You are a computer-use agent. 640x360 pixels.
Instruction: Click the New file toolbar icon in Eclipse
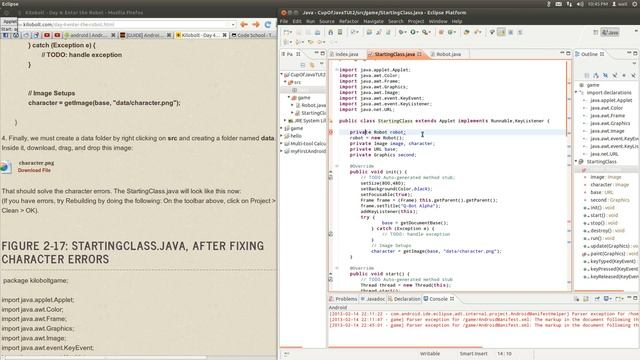287,32
